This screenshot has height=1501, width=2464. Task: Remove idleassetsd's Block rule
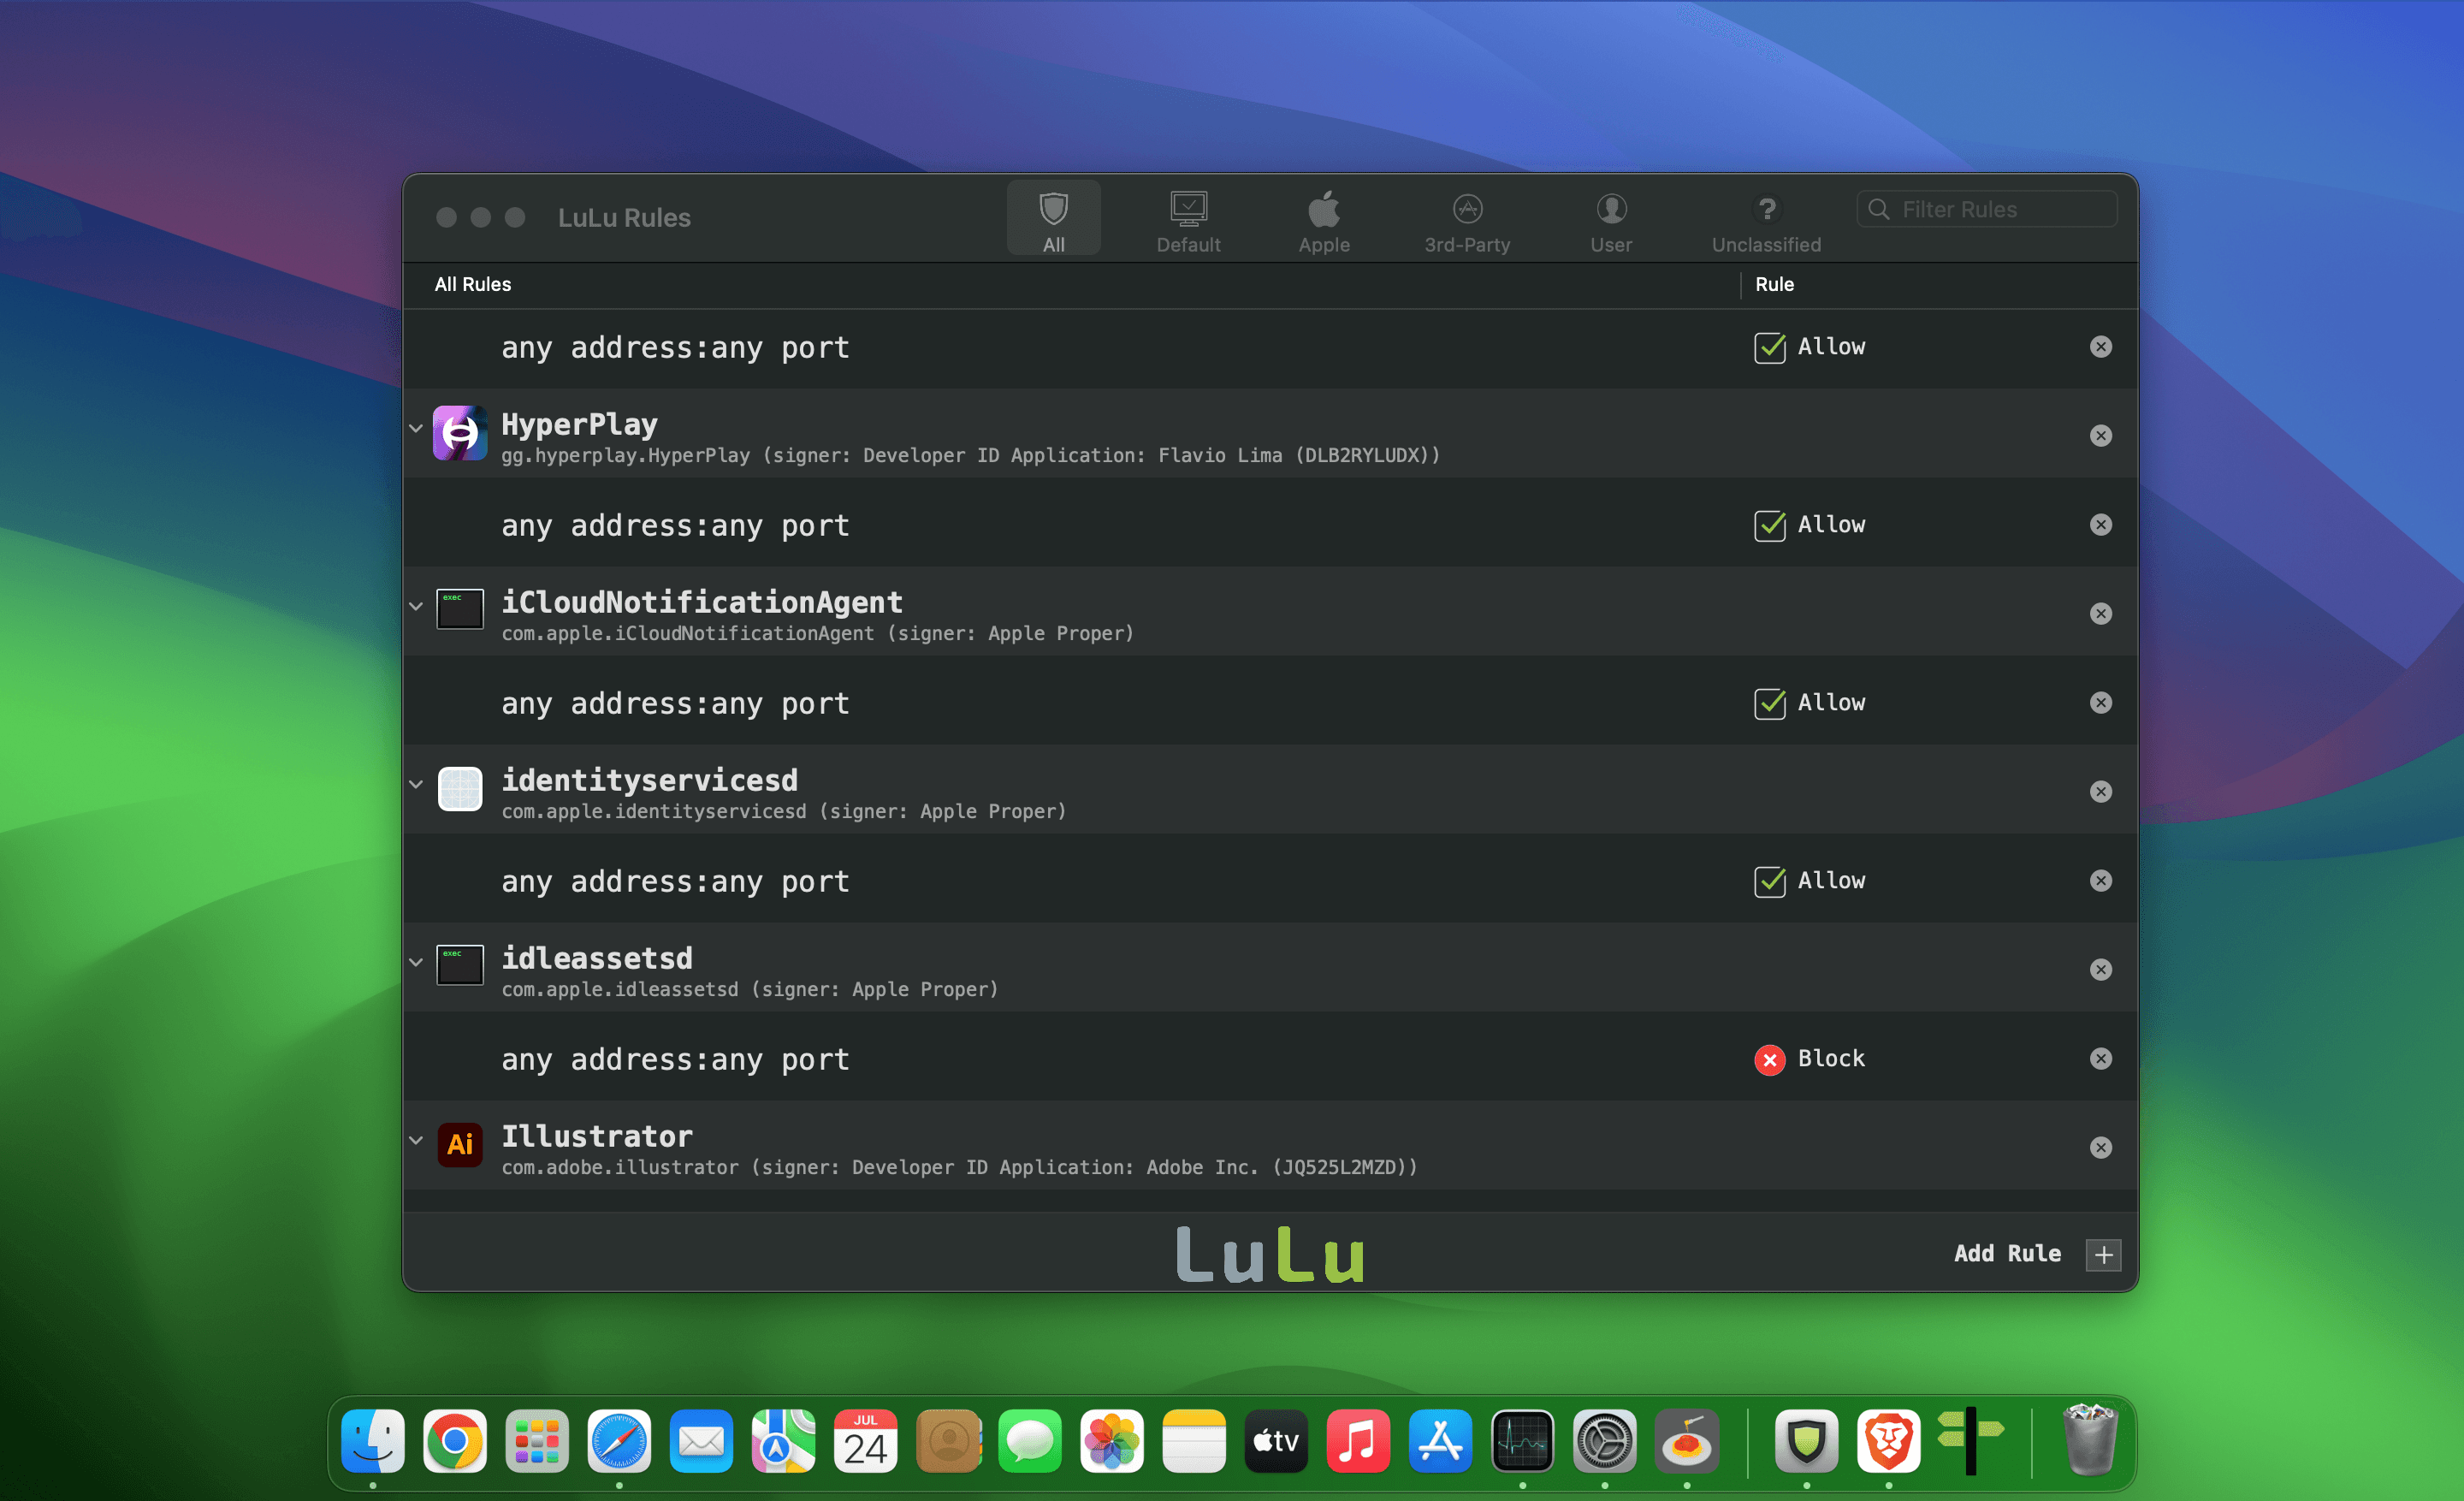(2100, 1058)
